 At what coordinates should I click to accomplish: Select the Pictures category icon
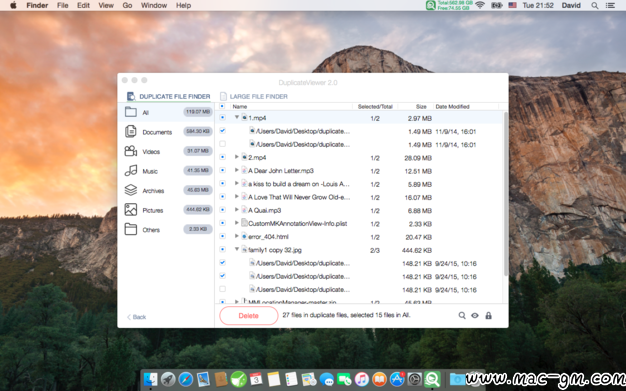click(x=131, y=210)
